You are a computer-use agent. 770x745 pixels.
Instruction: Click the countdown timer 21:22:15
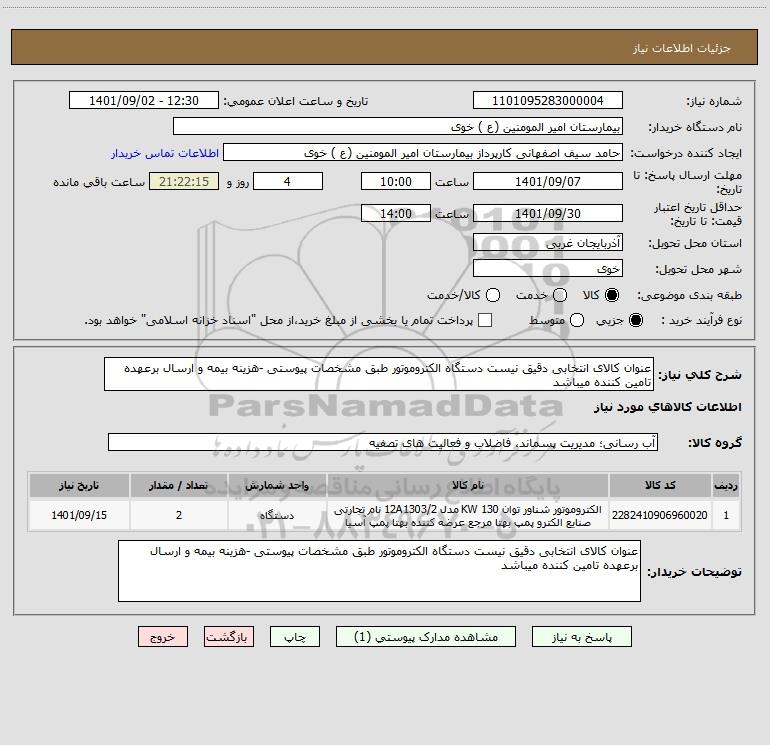pos(184,181)
